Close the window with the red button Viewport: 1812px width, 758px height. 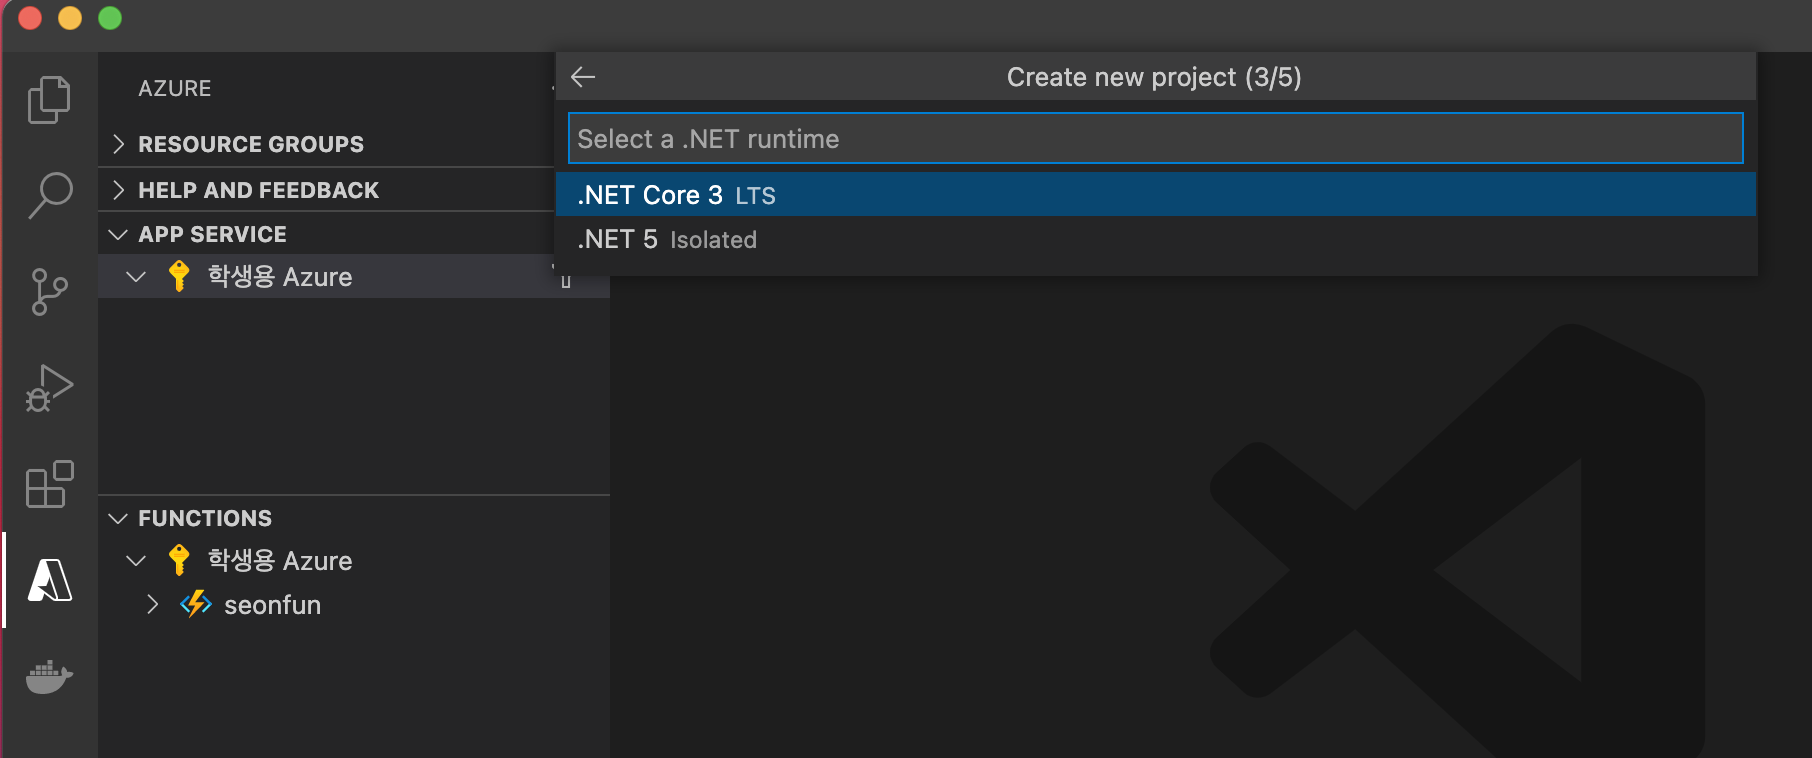click(x=30, y=18)
